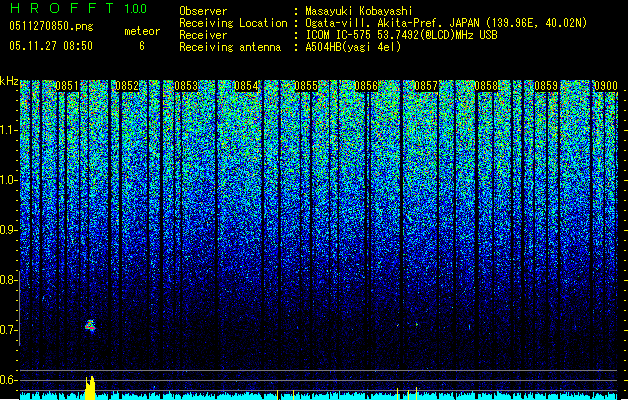Select receiver text ICOM IC-575 53.7492 MHz USB
Screen dimensions: 629x400
(x=401, y=35)
